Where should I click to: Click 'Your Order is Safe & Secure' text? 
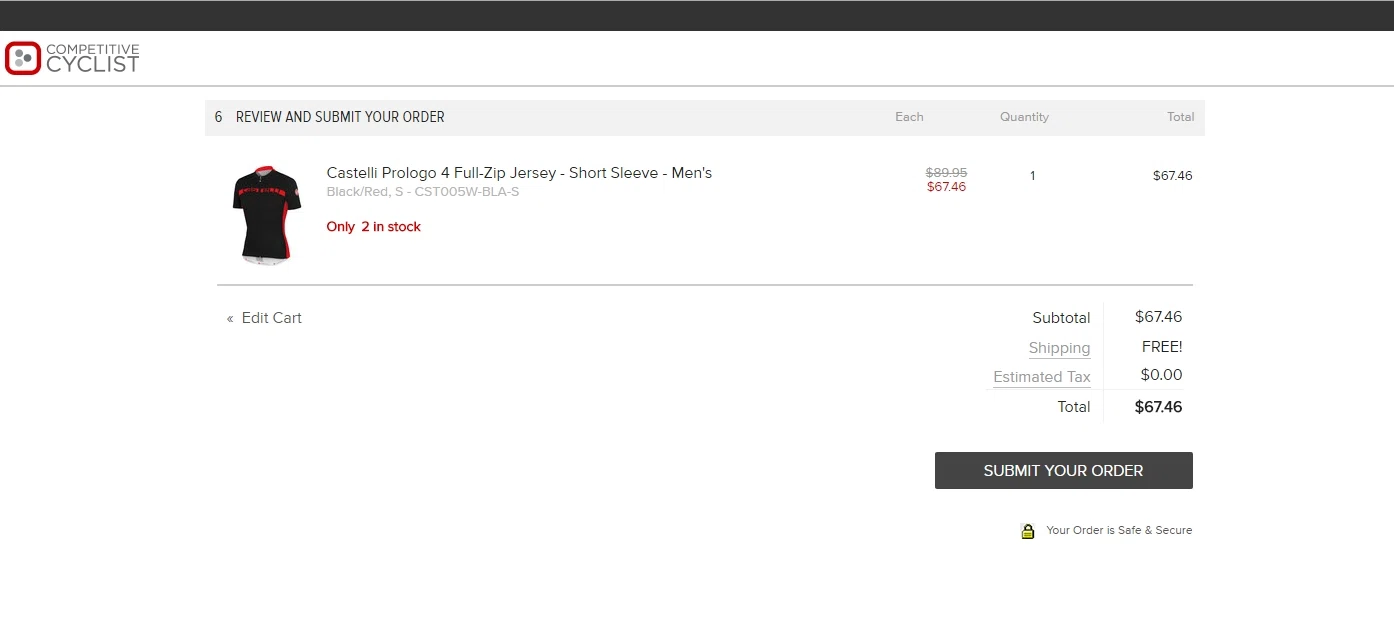point(1119,530)
